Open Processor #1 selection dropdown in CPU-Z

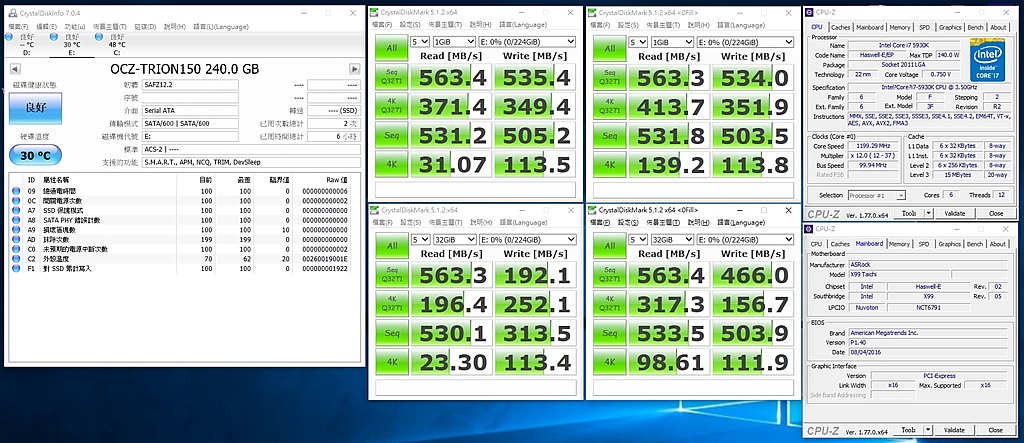click(x=876, y=195)
